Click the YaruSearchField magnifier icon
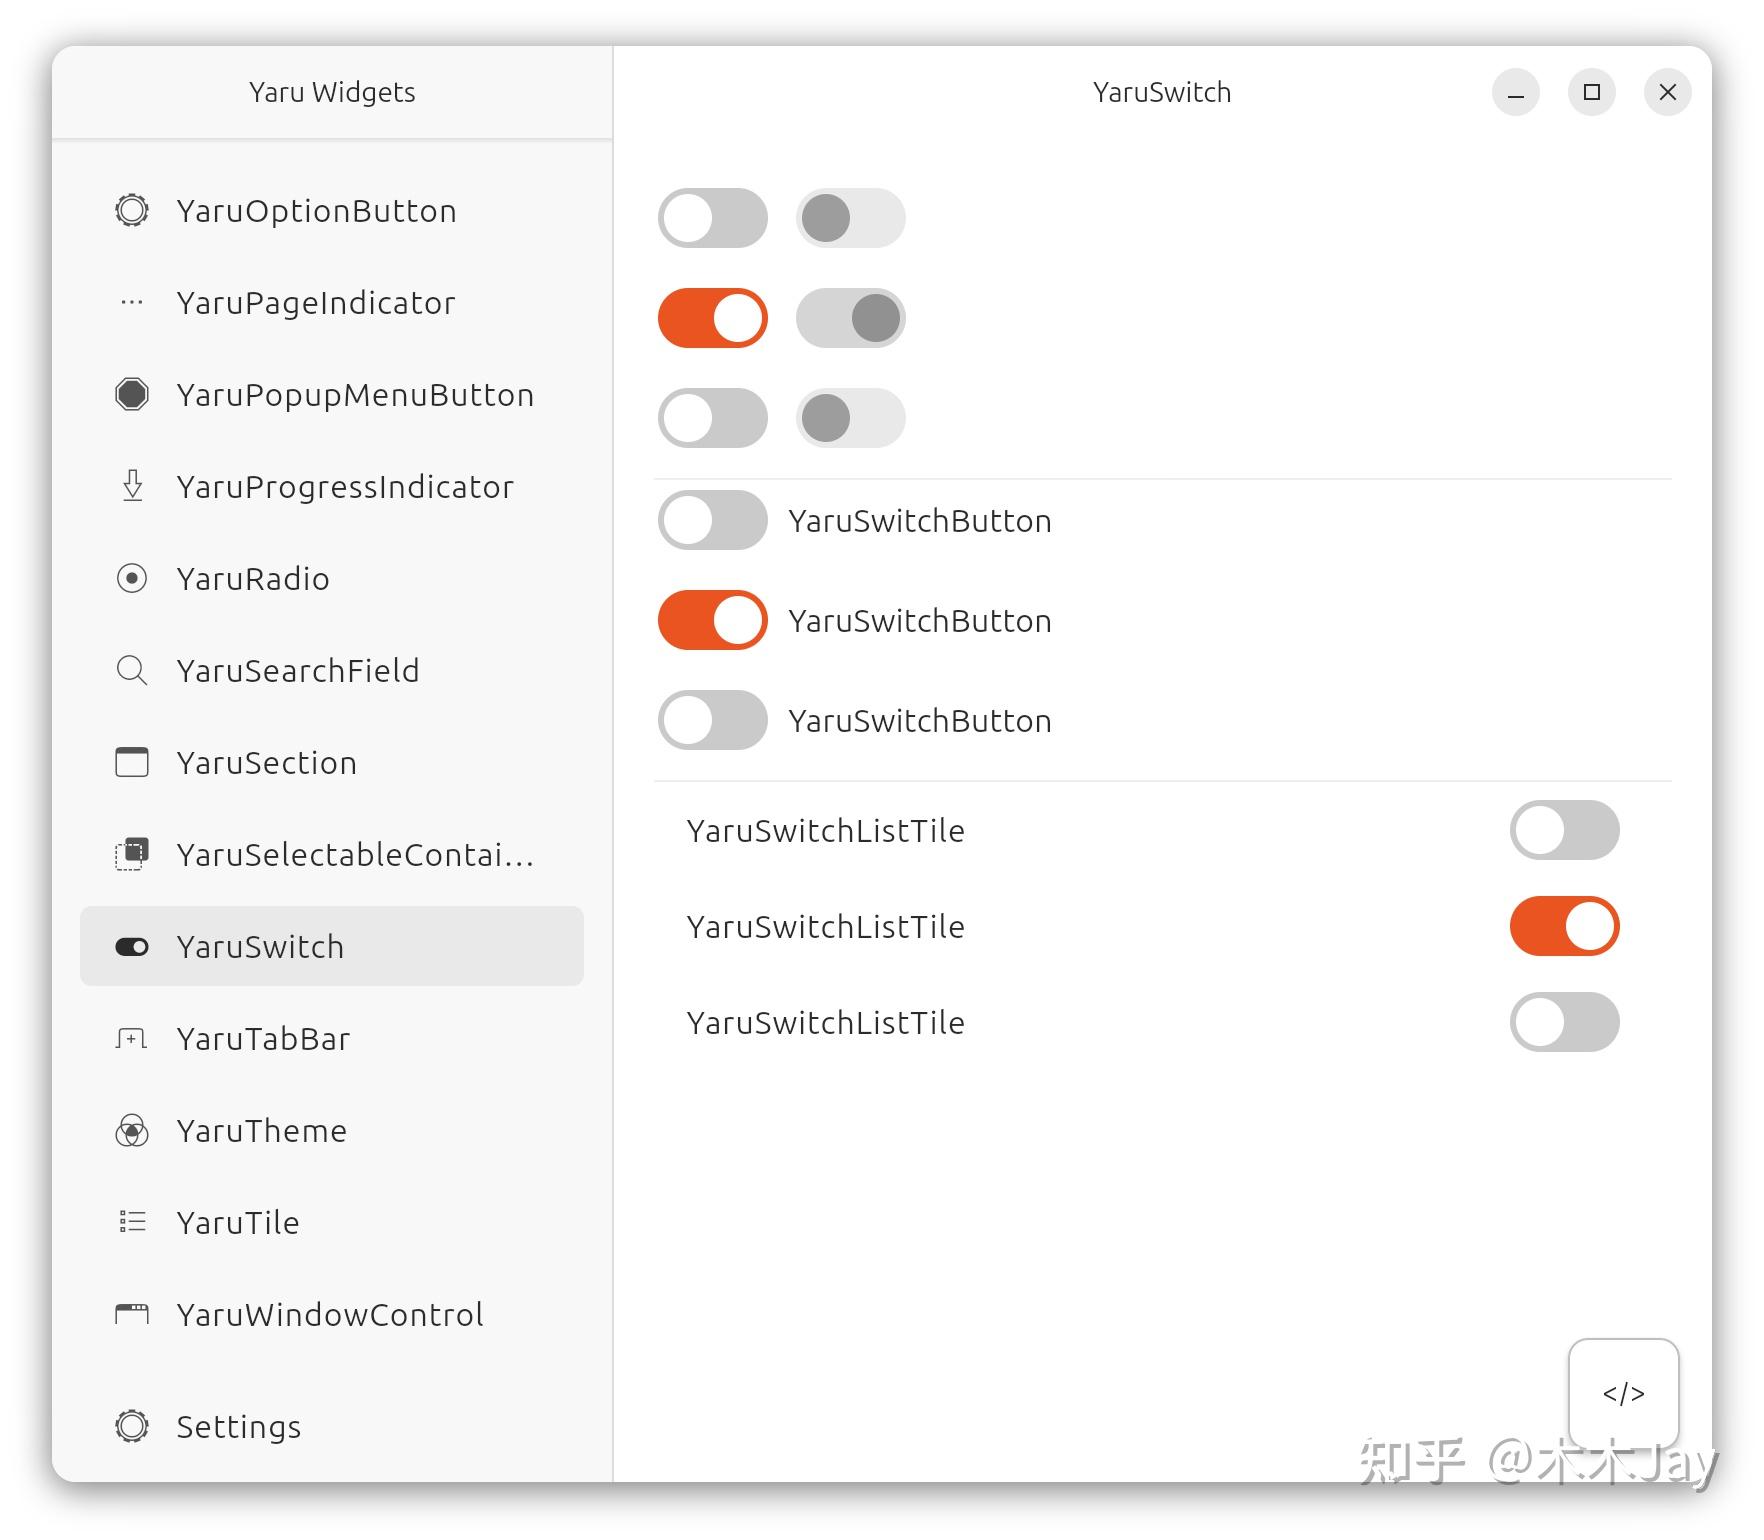This screenshot has width=1764, height=1540. [132, 671]
